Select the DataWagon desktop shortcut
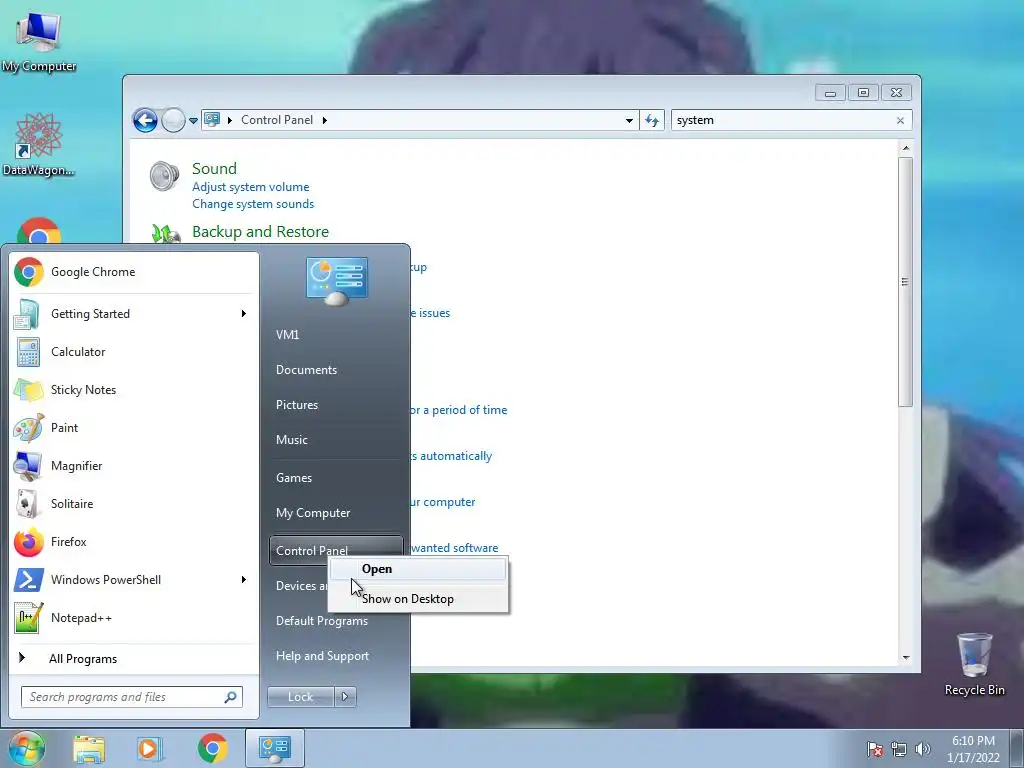This screenshot has height=768, width=1024. coord(39,145)
